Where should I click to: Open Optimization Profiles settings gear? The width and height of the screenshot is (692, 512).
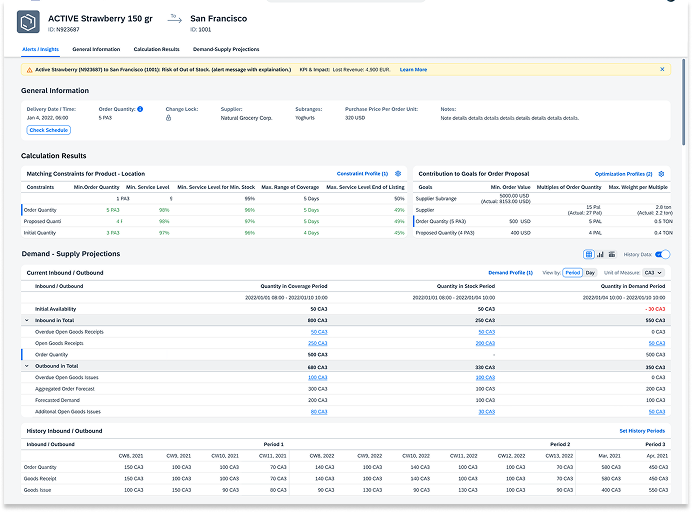point(661,174)
